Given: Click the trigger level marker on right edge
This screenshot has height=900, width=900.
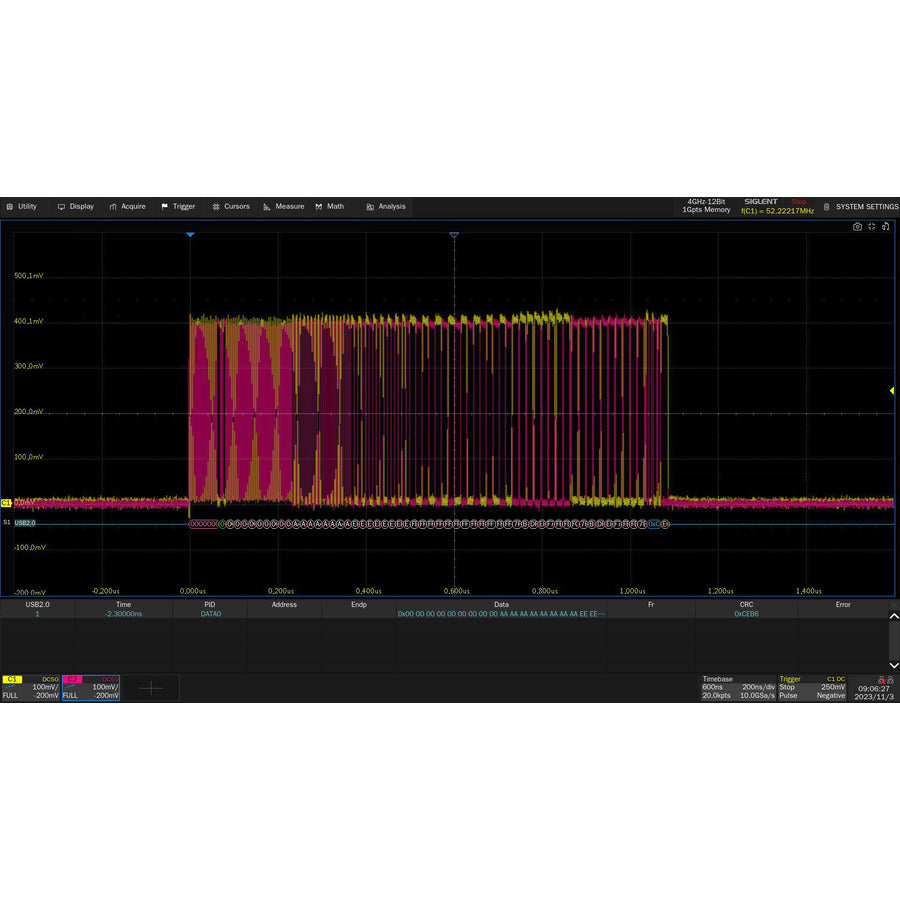Looking at the screenshot, I should (892, 391).
